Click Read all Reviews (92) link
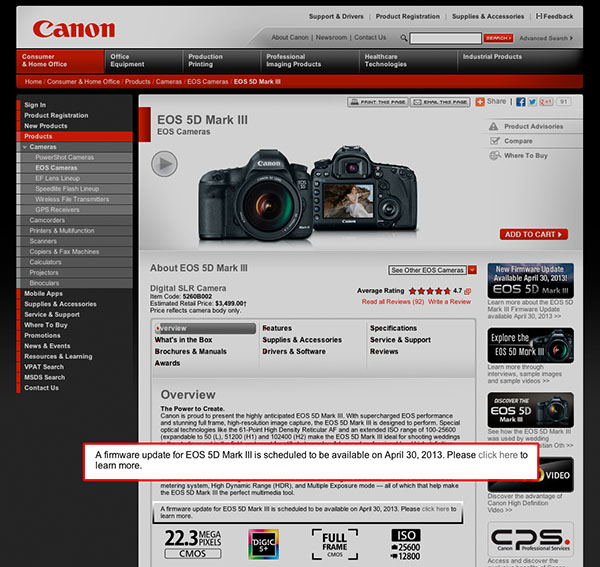Image resolution: width=600 pixels, height=567 pixels. (x=393, y=302)
